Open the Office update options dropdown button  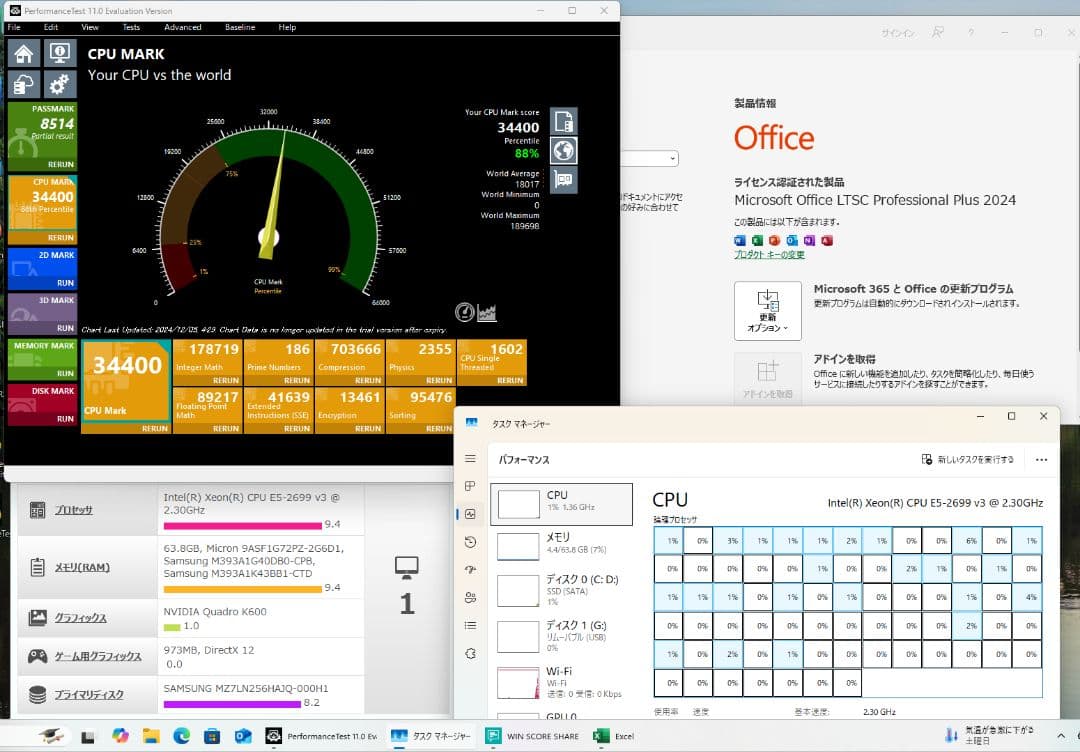pos(767,311)
